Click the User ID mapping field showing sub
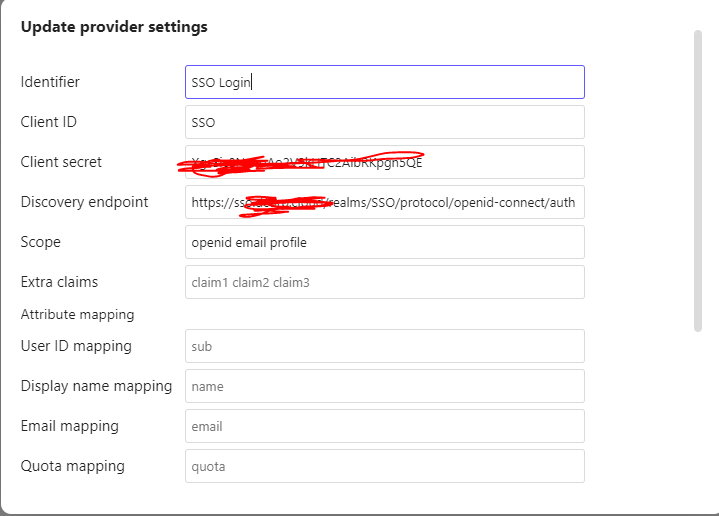This screenshot has width=719, height=516. pyautogui.click(x=384, y=346)
